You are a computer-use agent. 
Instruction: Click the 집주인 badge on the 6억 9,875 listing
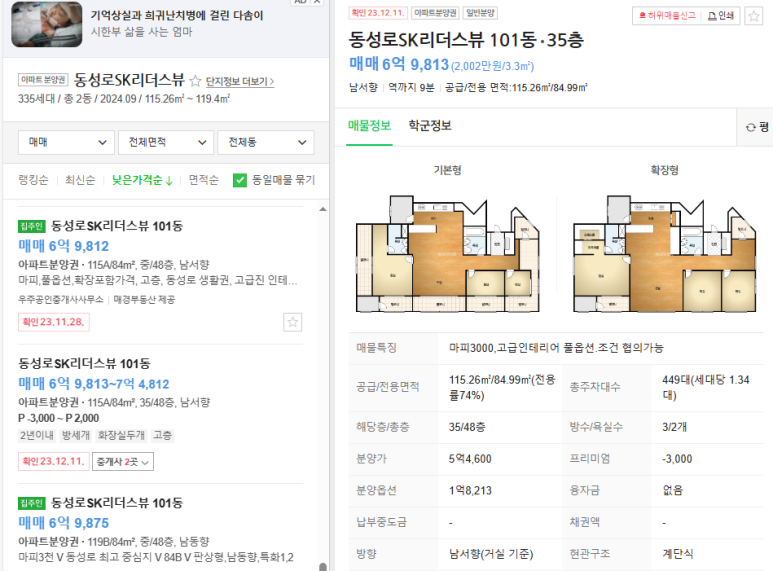click(x=32, y=503)
